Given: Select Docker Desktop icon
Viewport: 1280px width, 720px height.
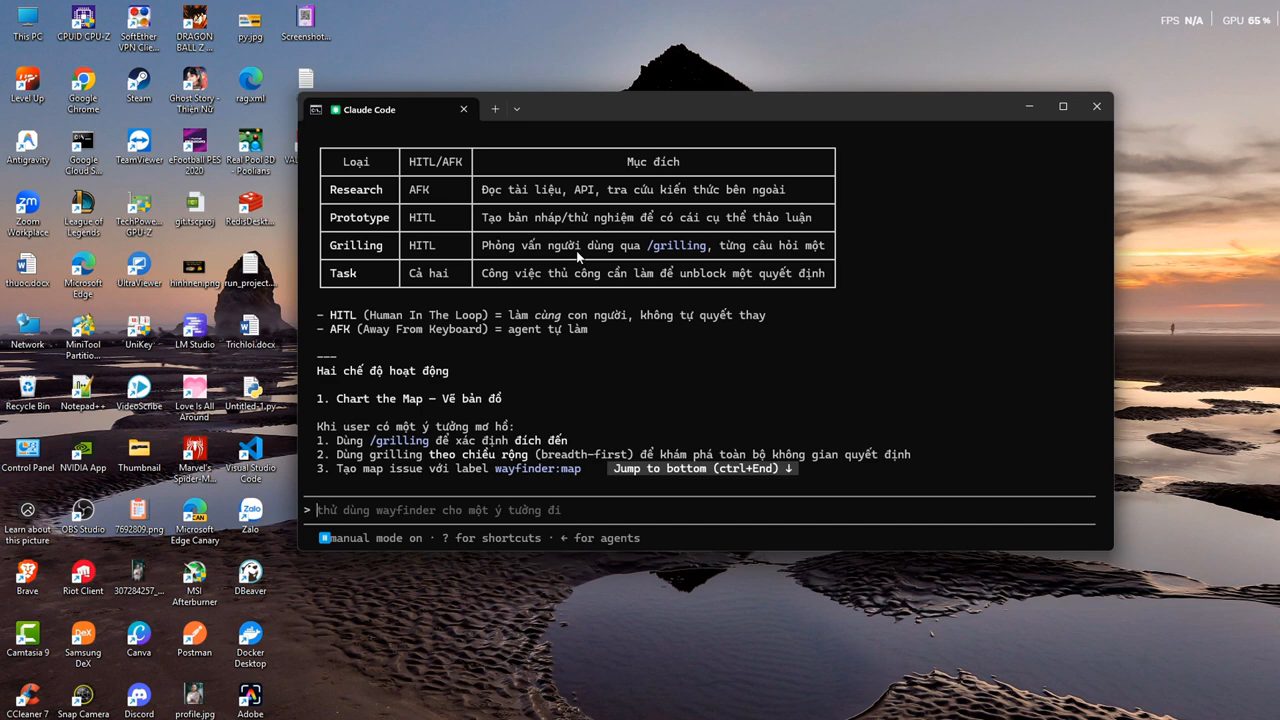Looking at the screenshot, I should pos(250,645).
